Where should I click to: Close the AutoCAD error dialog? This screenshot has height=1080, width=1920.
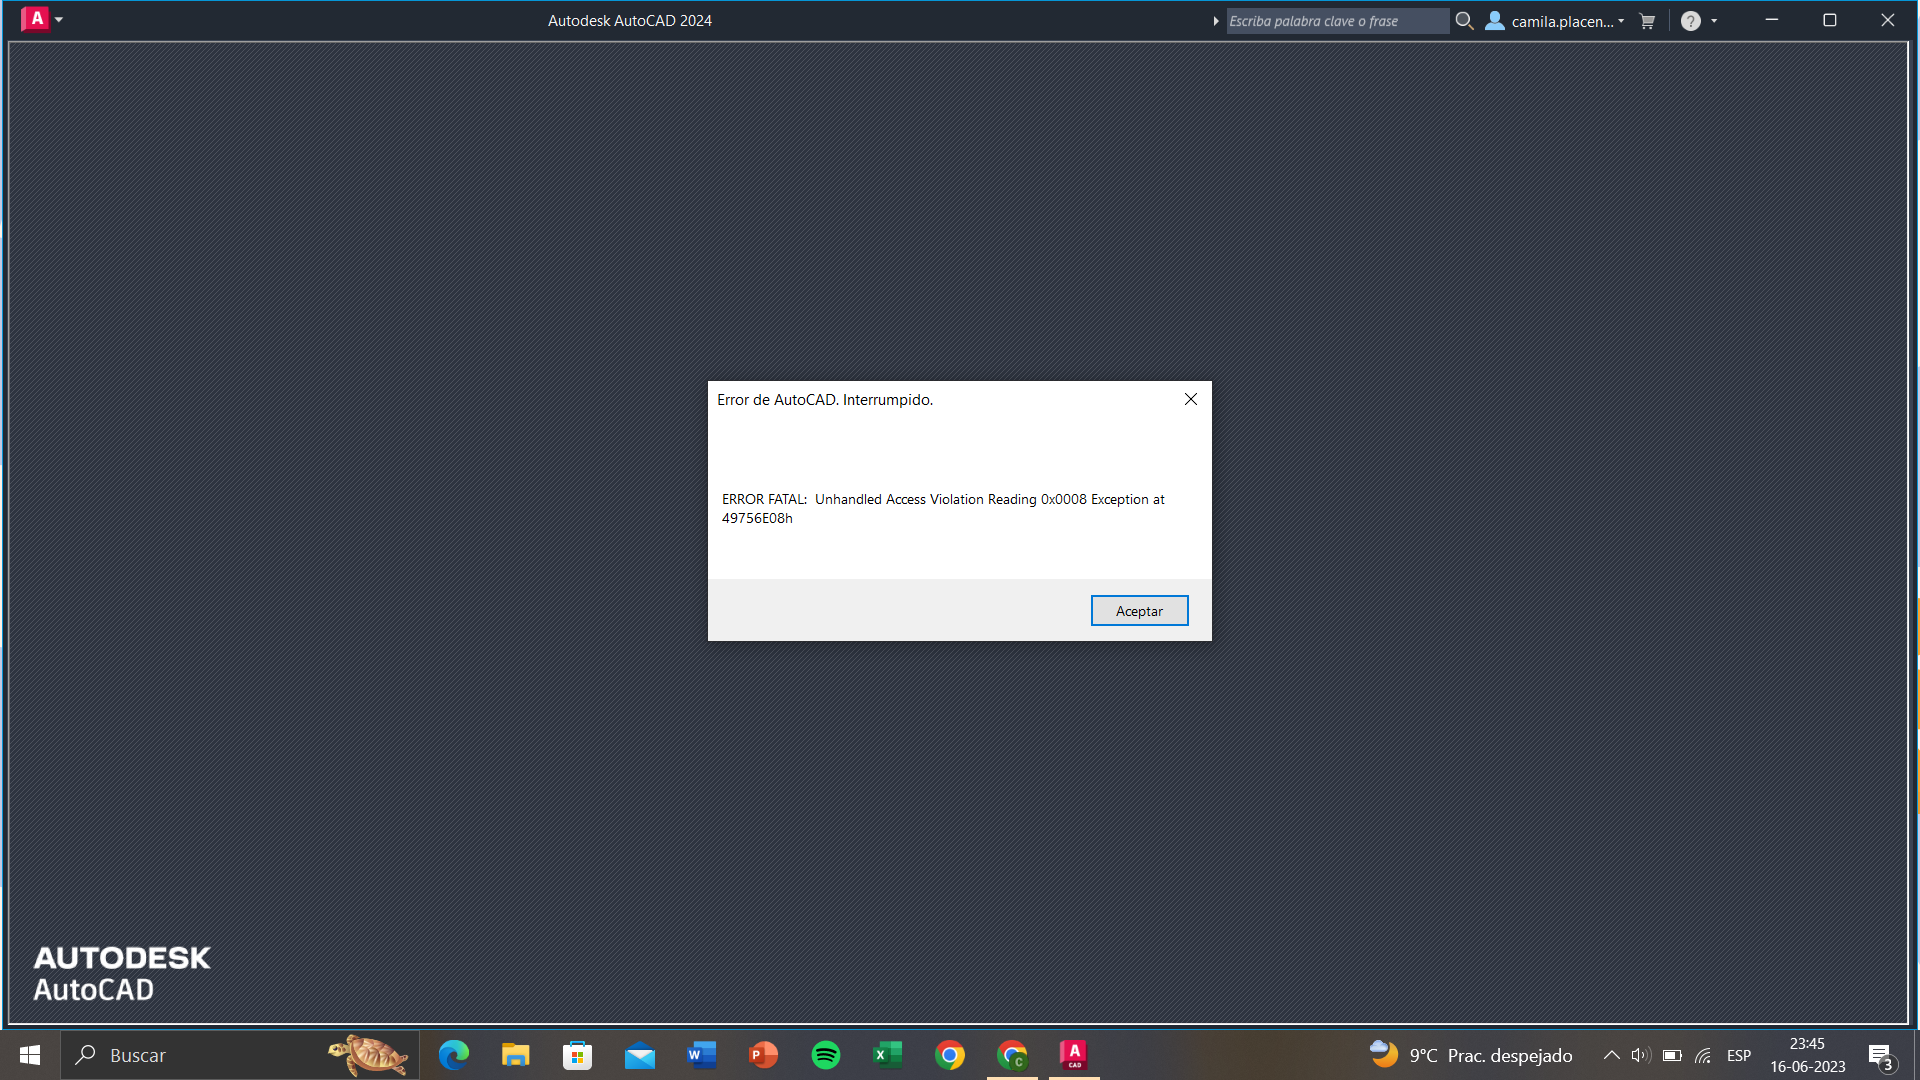click(1190, 398)
